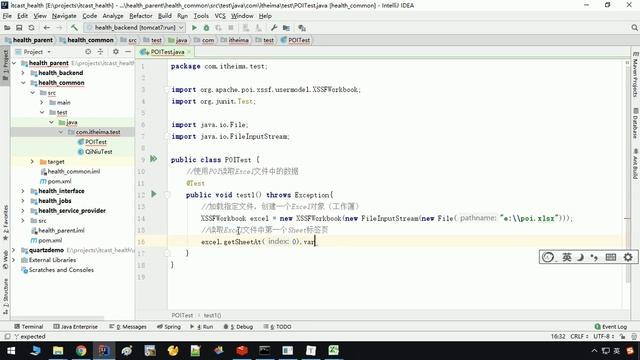640x360 pixels.
Task: Expand the main folder
Action: pos(42,102)
